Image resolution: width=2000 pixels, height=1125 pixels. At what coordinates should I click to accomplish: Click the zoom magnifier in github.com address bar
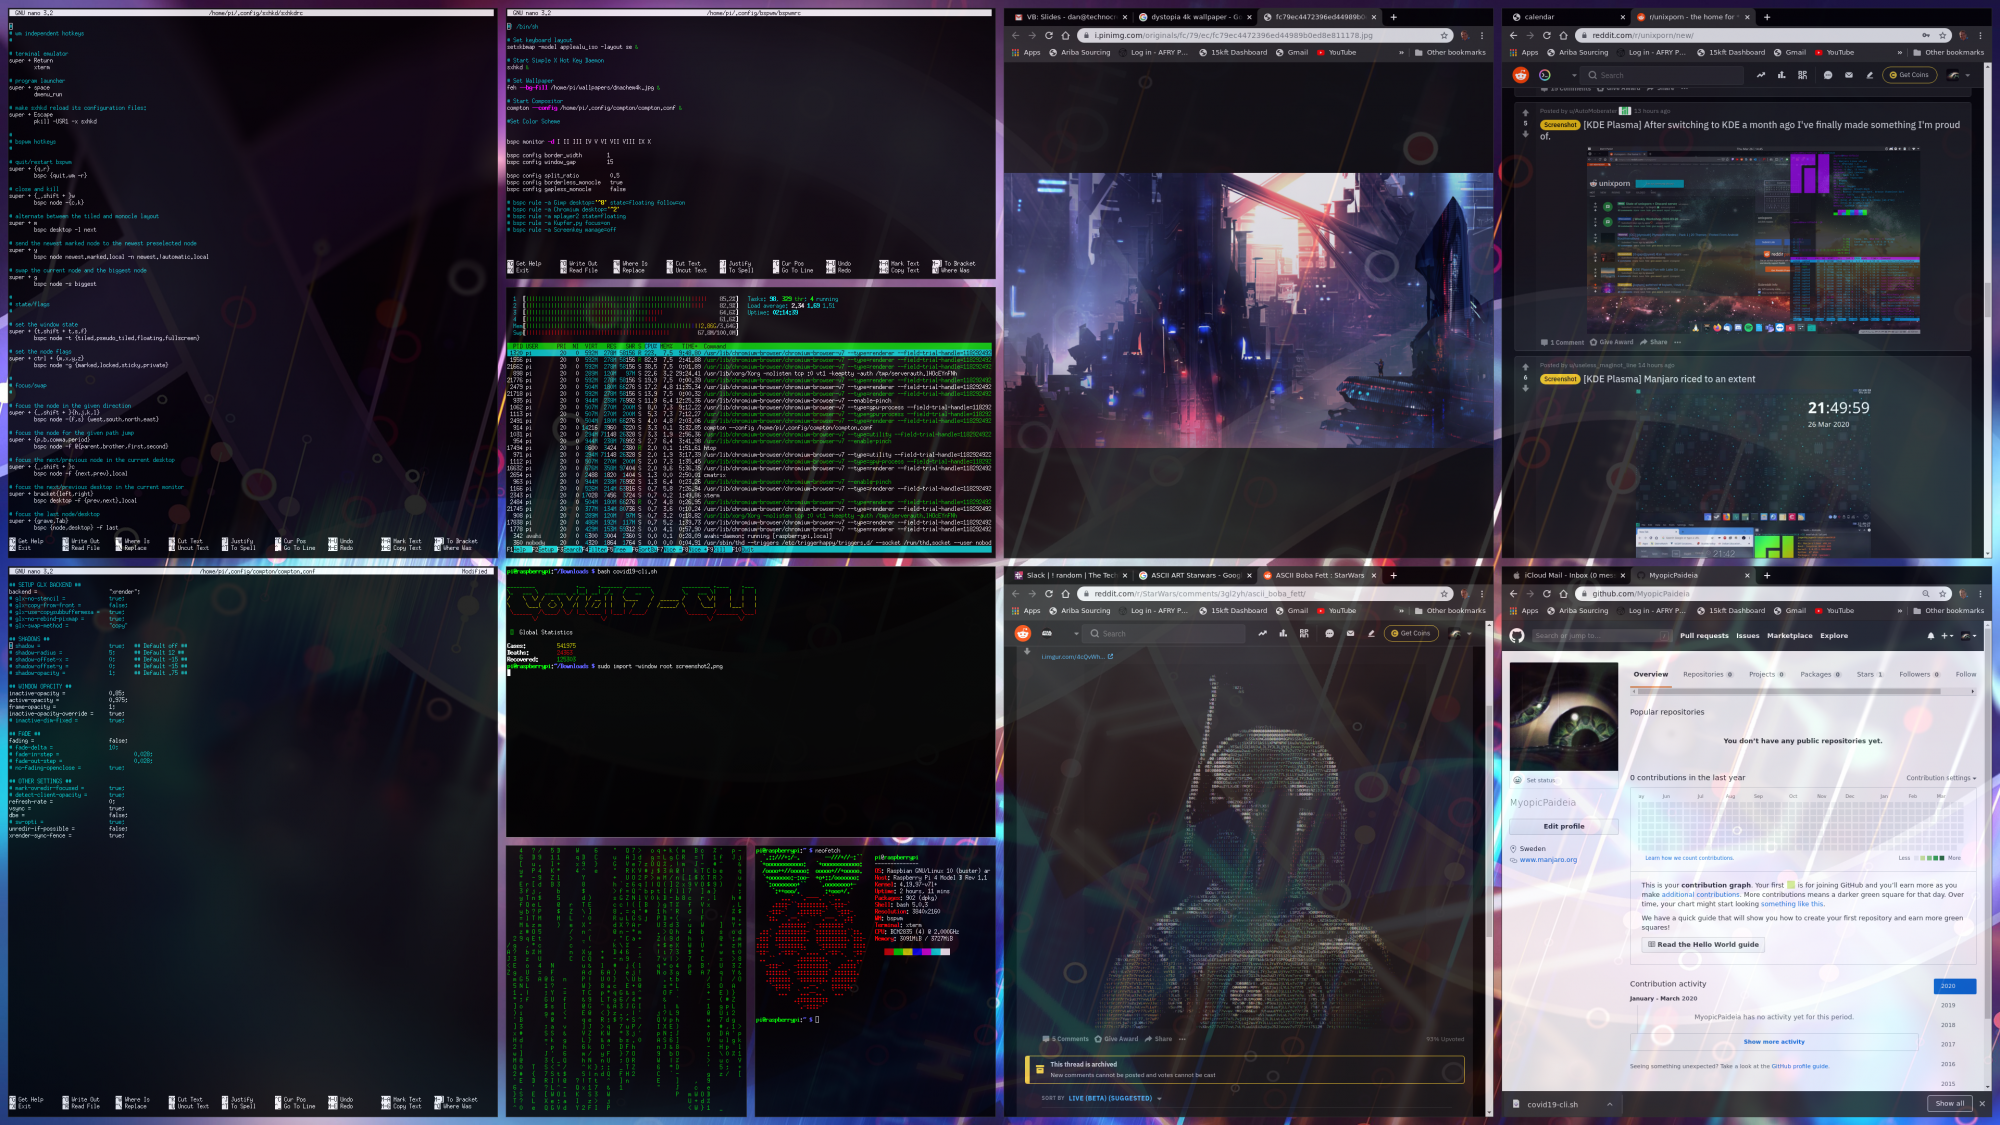pos(1925,593)
